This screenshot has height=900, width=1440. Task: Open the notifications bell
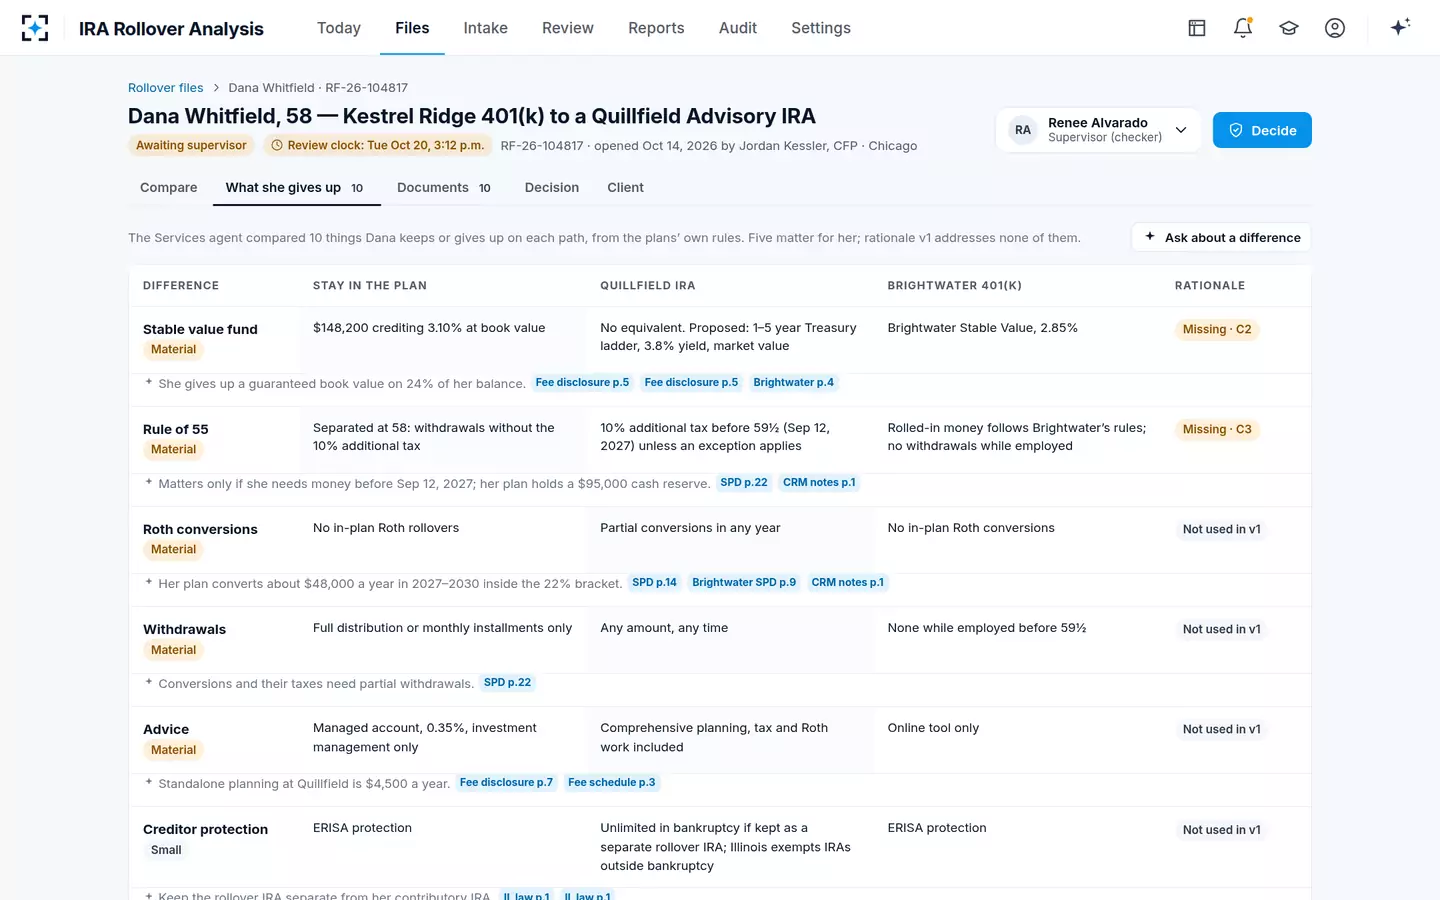click(1243, 28)
